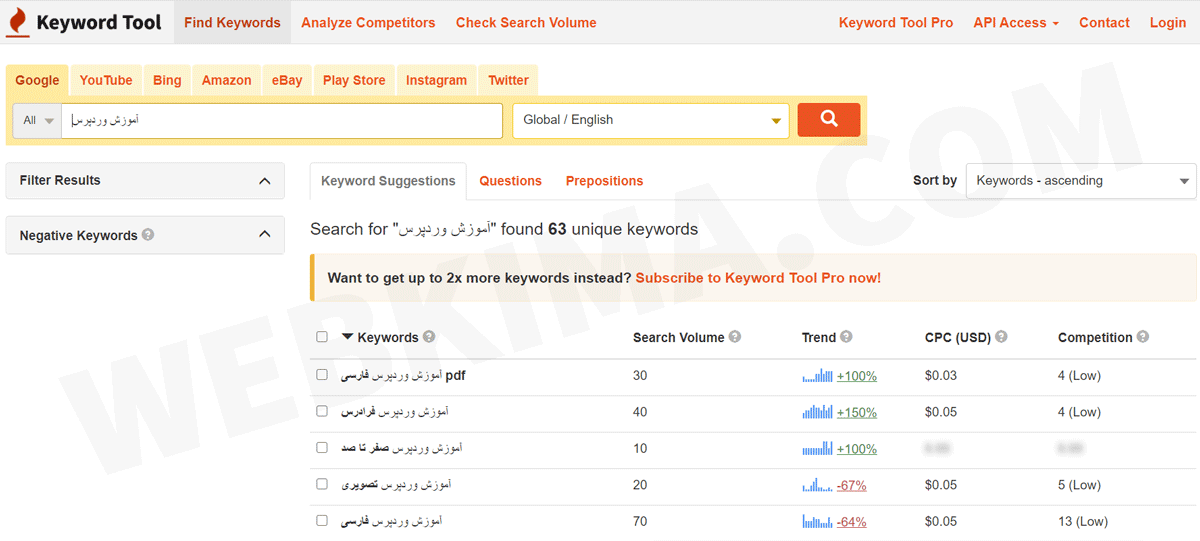Screen dimensions: 1200x541
Task: Switch to the Play Store tab
Action: [x=354, y=80]
